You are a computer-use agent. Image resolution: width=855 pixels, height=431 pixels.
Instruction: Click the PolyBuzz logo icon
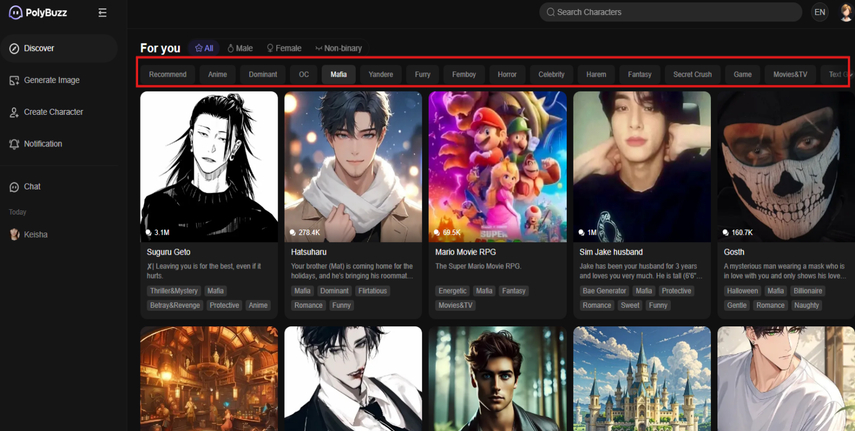[14, 12]
